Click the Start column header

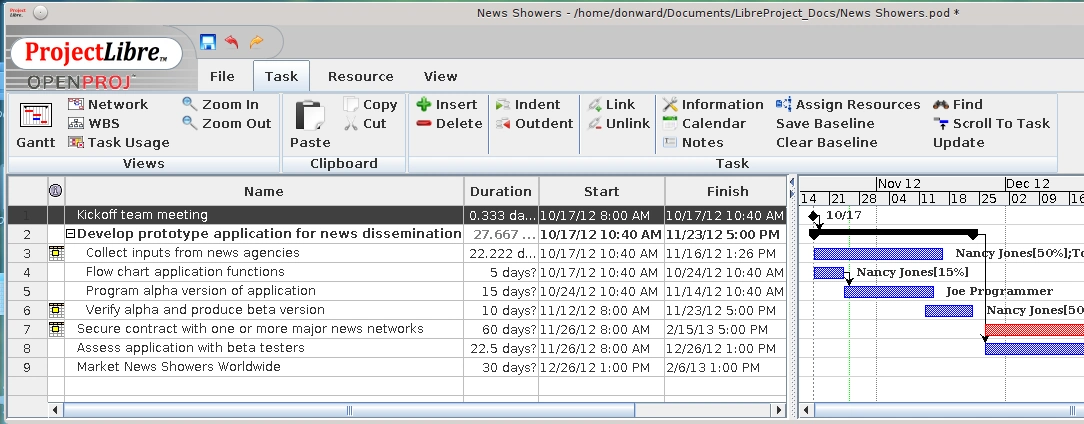click(x=601, y=192)
